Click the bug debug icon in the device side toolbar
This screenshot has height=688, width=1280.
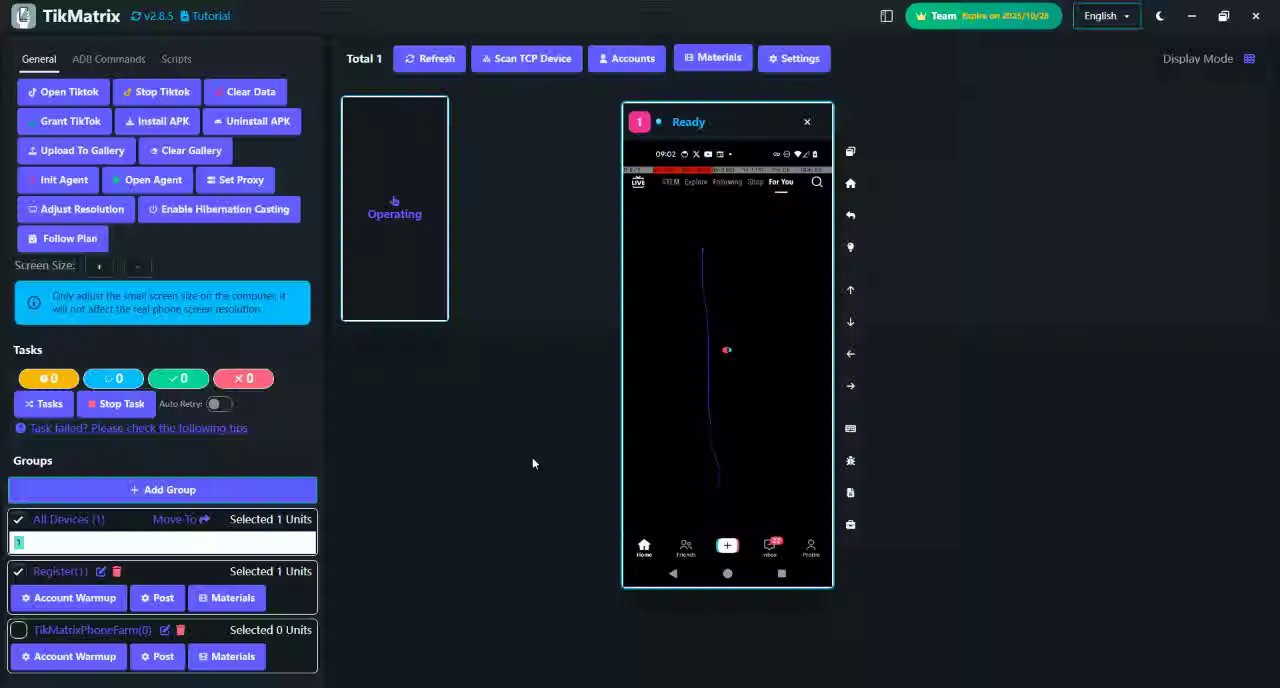tap(850, 461)
